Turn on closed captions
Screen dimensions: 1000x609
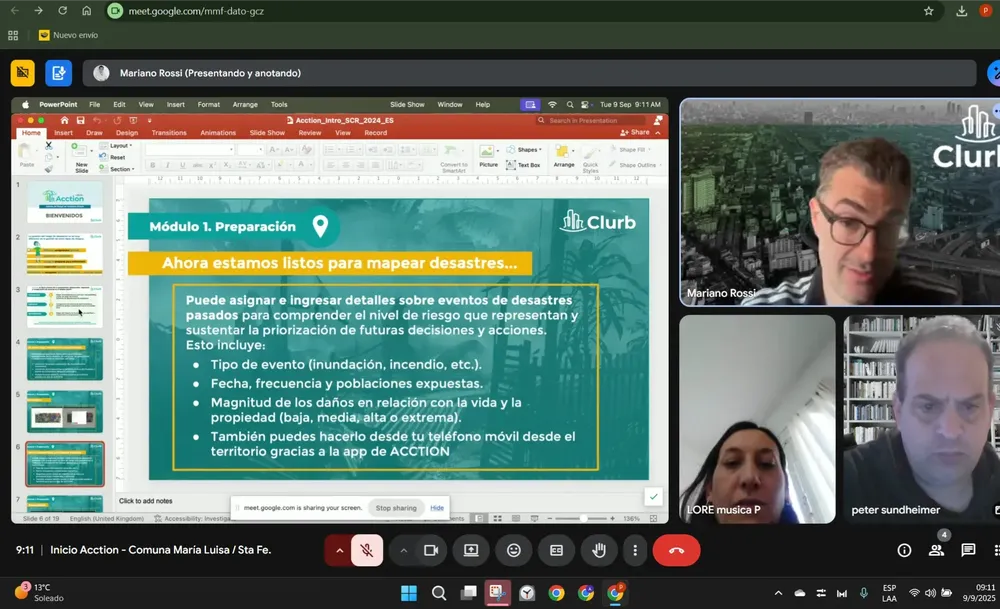pos(556,550)
